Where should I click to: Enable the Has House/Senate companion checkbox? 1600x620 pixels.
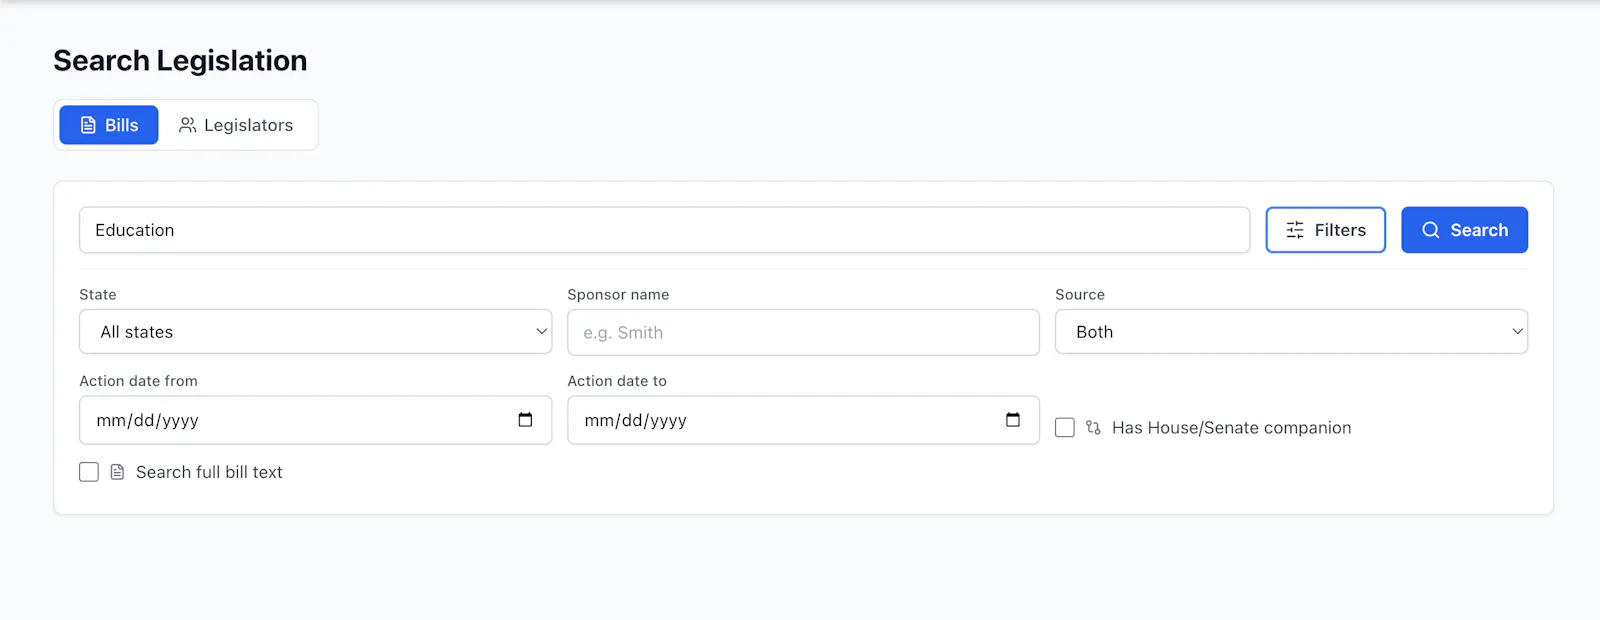(x=1065, y=428)
